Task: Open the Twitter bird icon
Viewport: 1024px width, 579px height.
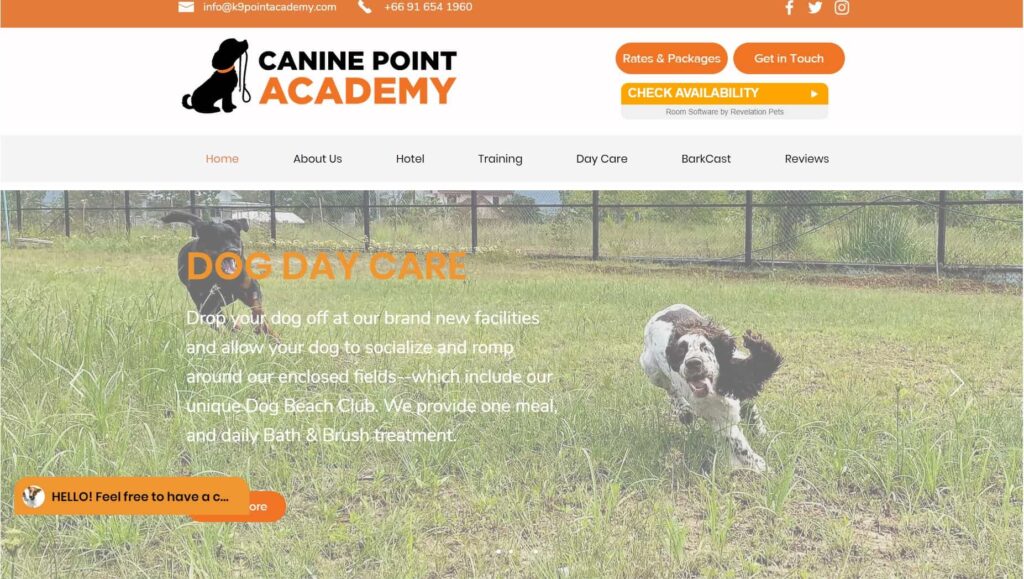Action: 814,7
